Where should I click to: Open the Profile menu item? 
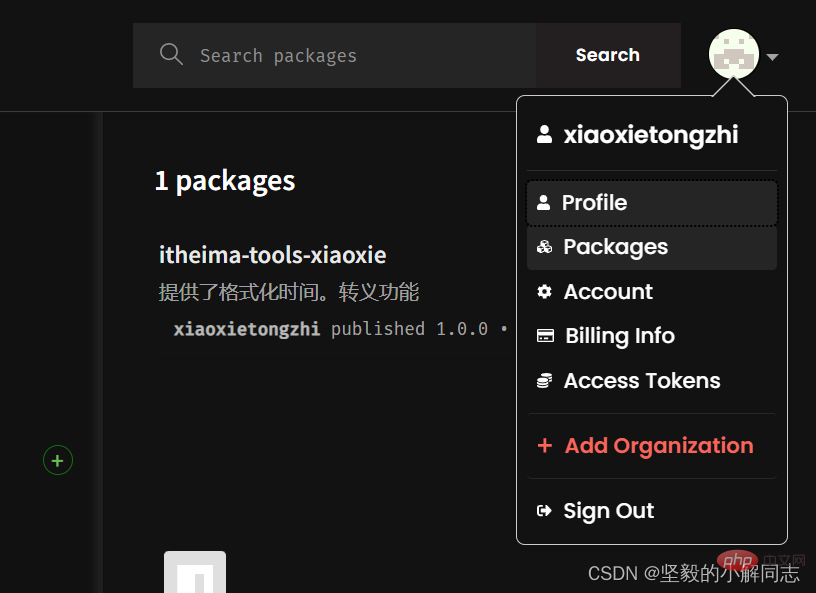click(594, 203)
